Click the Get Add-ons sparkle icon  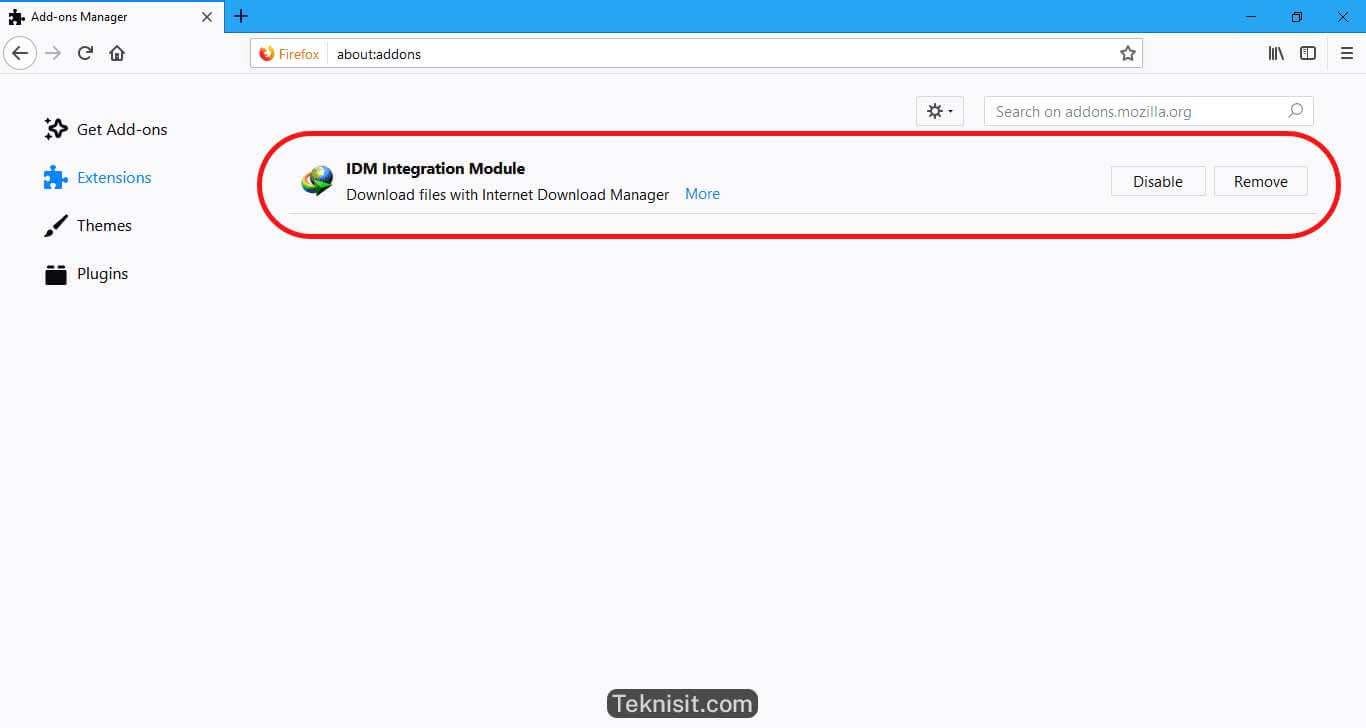[x=56, y=129]
